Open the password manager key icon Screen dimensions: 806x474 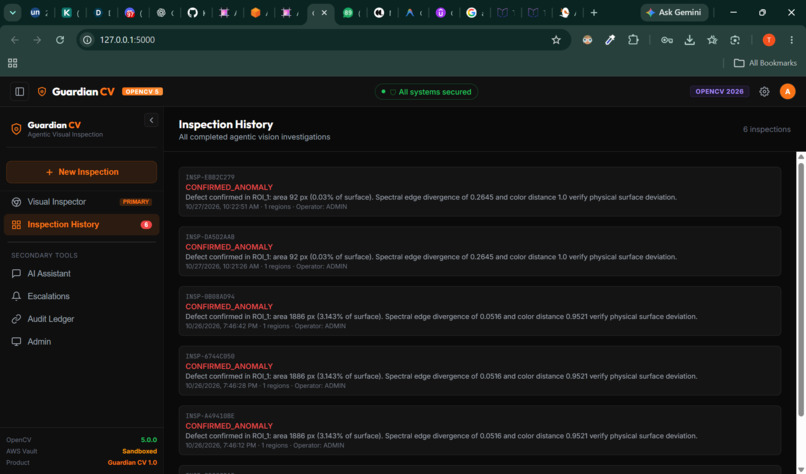667,40
